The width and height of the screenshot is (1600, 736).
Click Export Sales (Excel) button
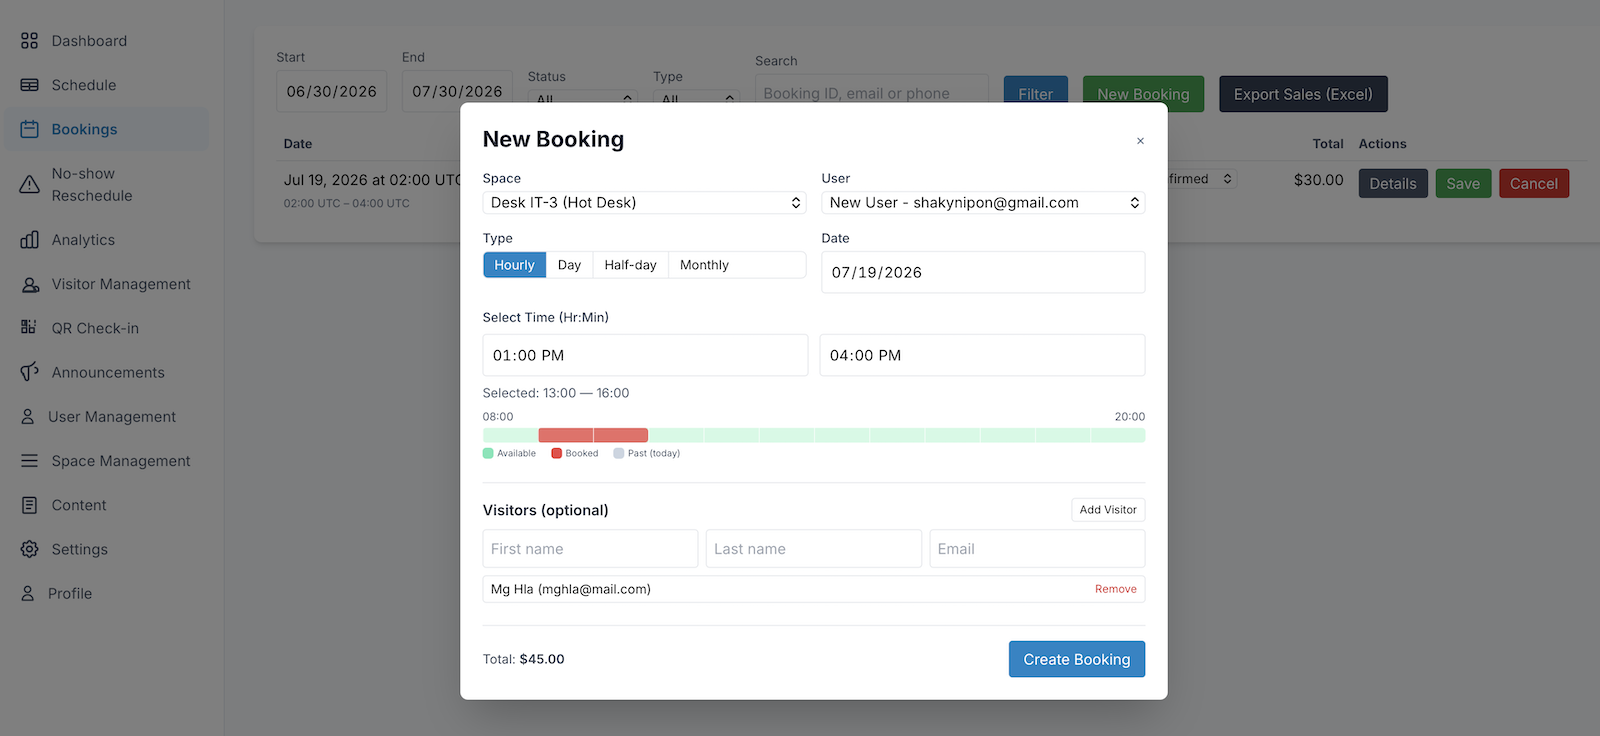(x=1303, y=94)
